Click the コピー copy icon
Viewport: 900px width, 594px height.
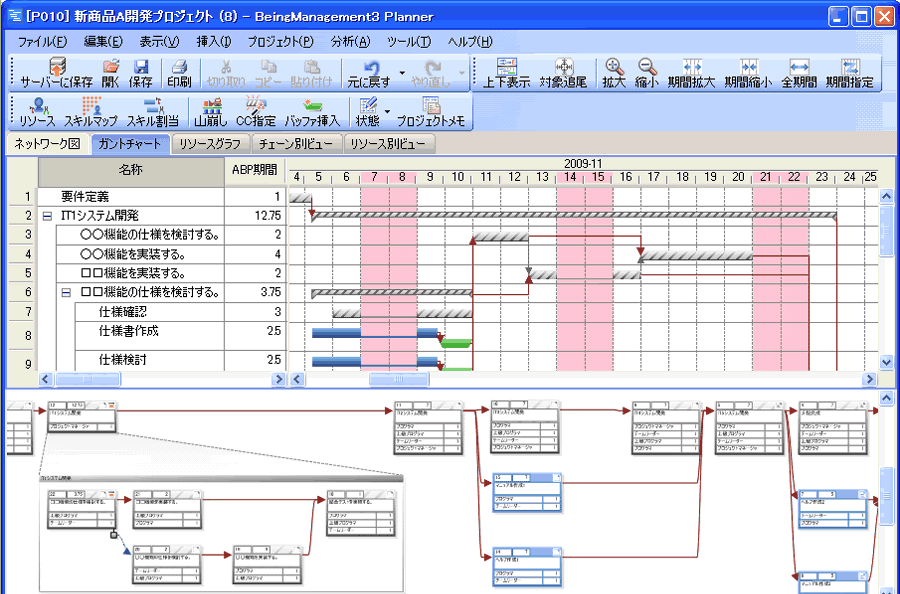tap(268, 73)
